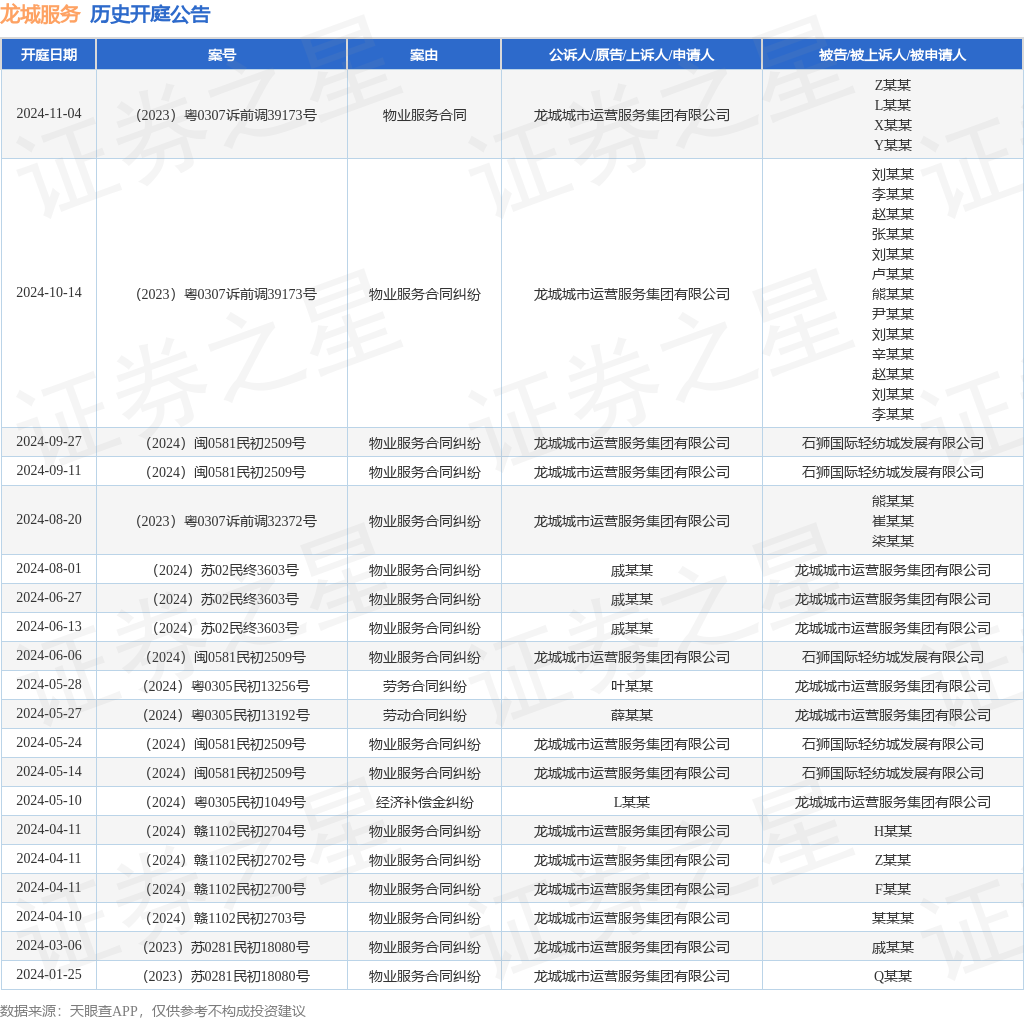Click the date 2024-03-06
The width and height of the screenshot is (1024, 1020).
tap(49, 946)
